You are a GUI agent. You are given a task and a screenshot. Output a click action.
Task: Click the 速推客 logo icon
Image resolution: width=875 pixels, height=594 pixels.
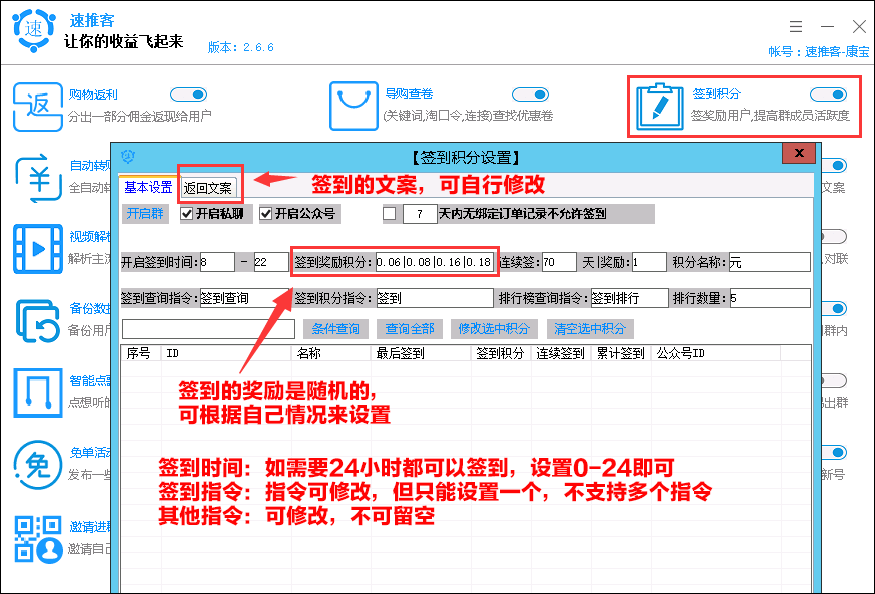pos(34,29)
